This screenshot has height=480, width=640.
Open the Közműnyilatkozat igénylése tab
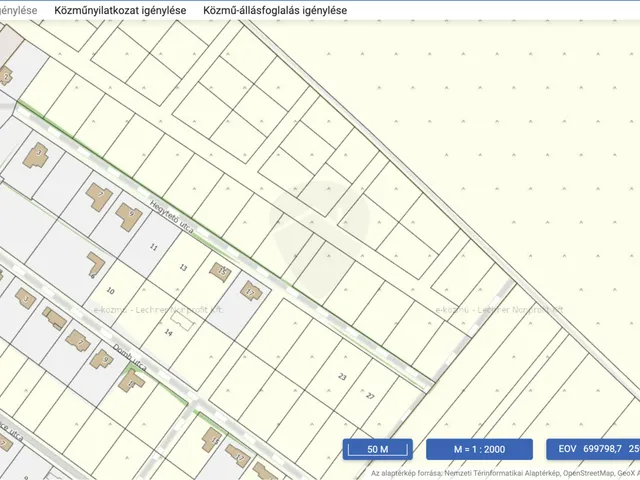coord(119,10)
